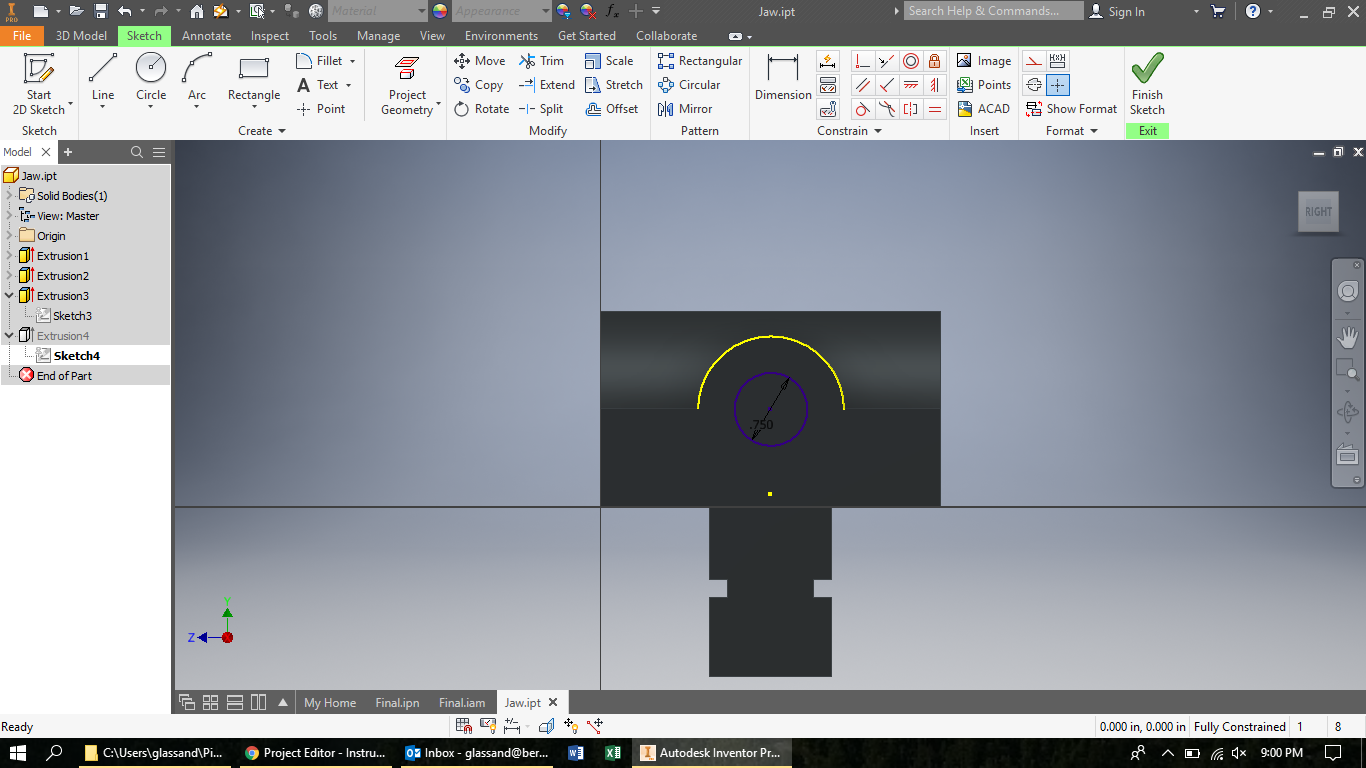Select the Circle sketch tool
The width and height of the screenshot is (1366, 768).
click(x=151, y=80)
